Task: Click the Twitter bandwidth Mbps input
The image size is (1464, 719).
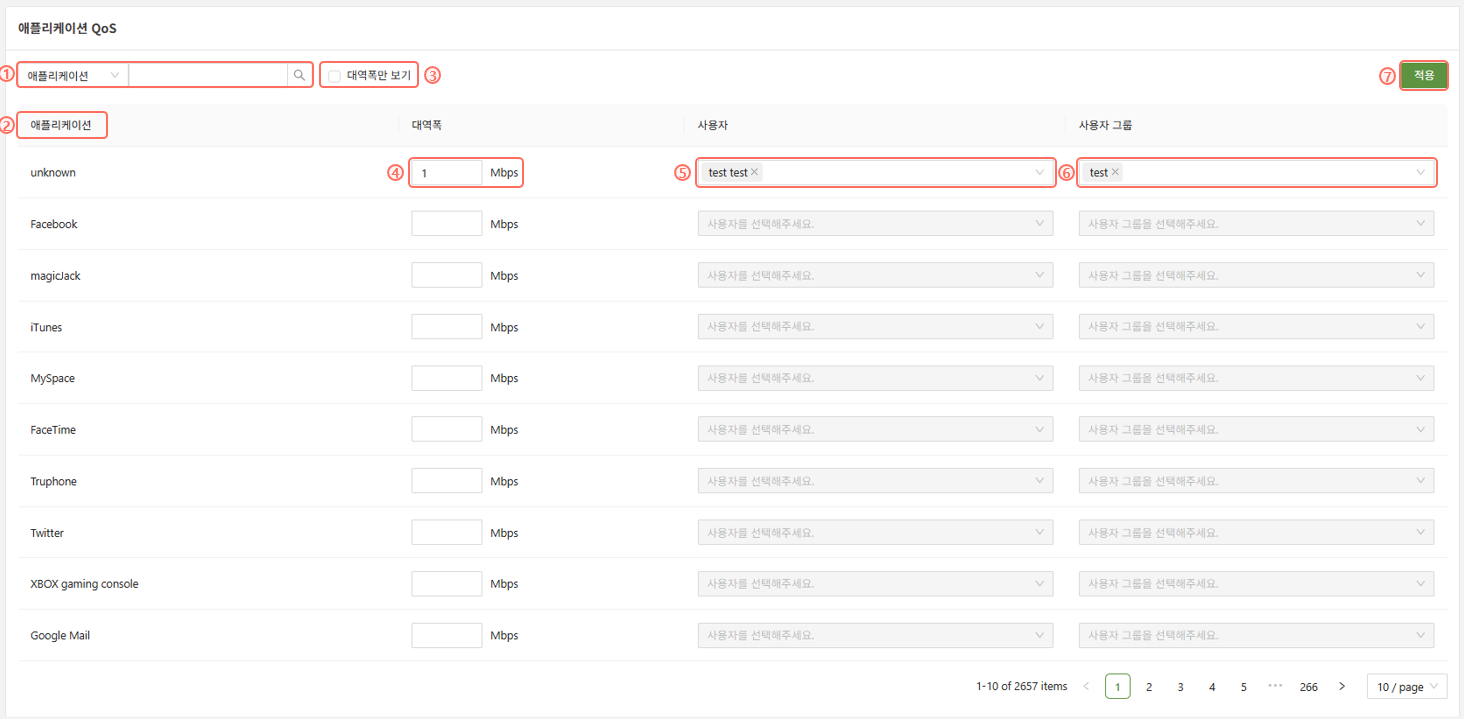Action: click(x=447, y=533)
